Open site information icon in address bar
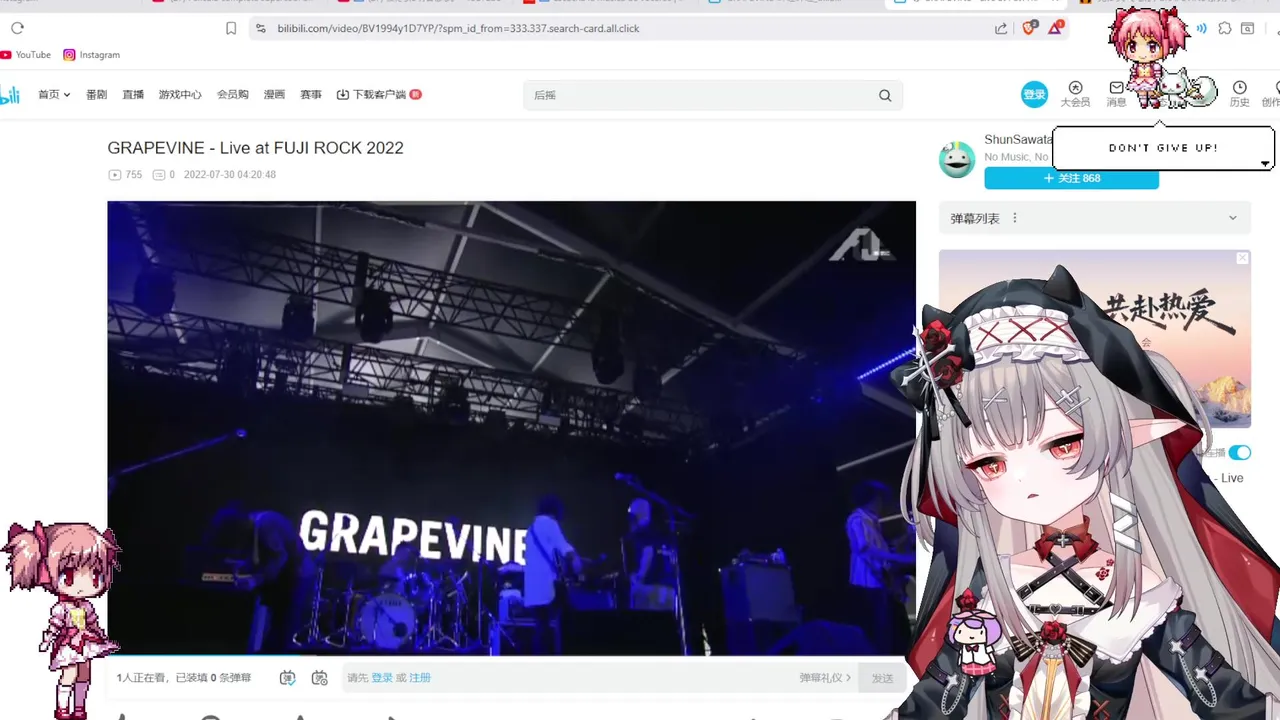Image resolution: width=1280 pixels, height=720 pixels. [261, 28]
